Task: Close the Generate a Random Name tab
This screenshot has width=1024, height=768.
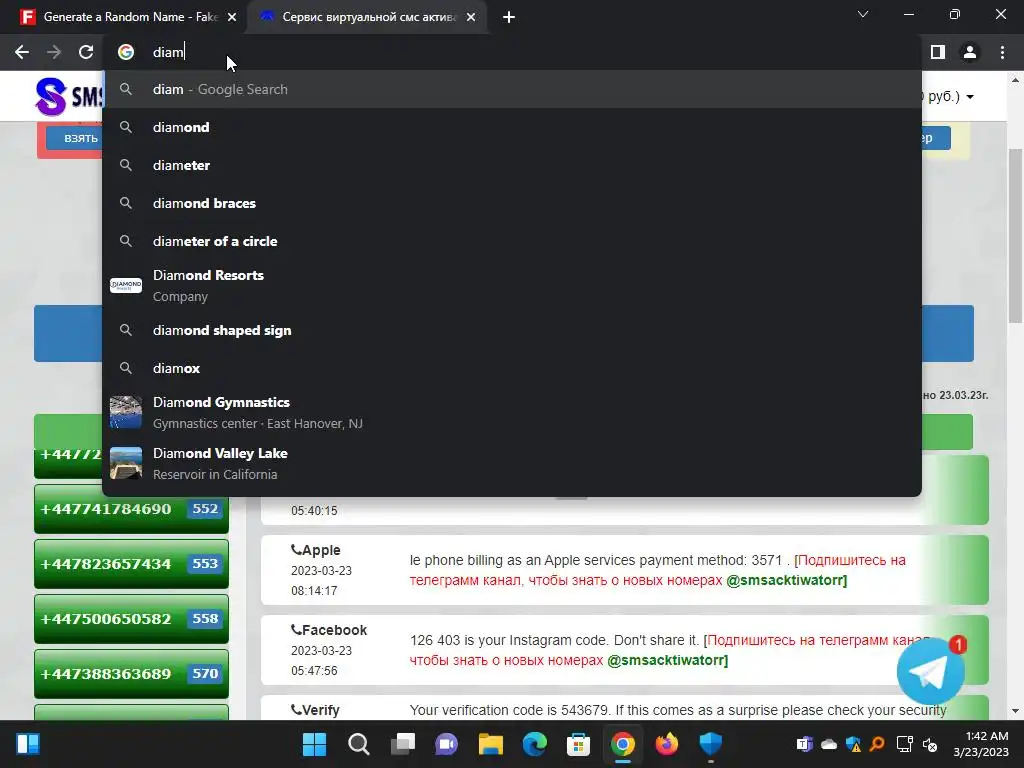Action: coord(232,17)
